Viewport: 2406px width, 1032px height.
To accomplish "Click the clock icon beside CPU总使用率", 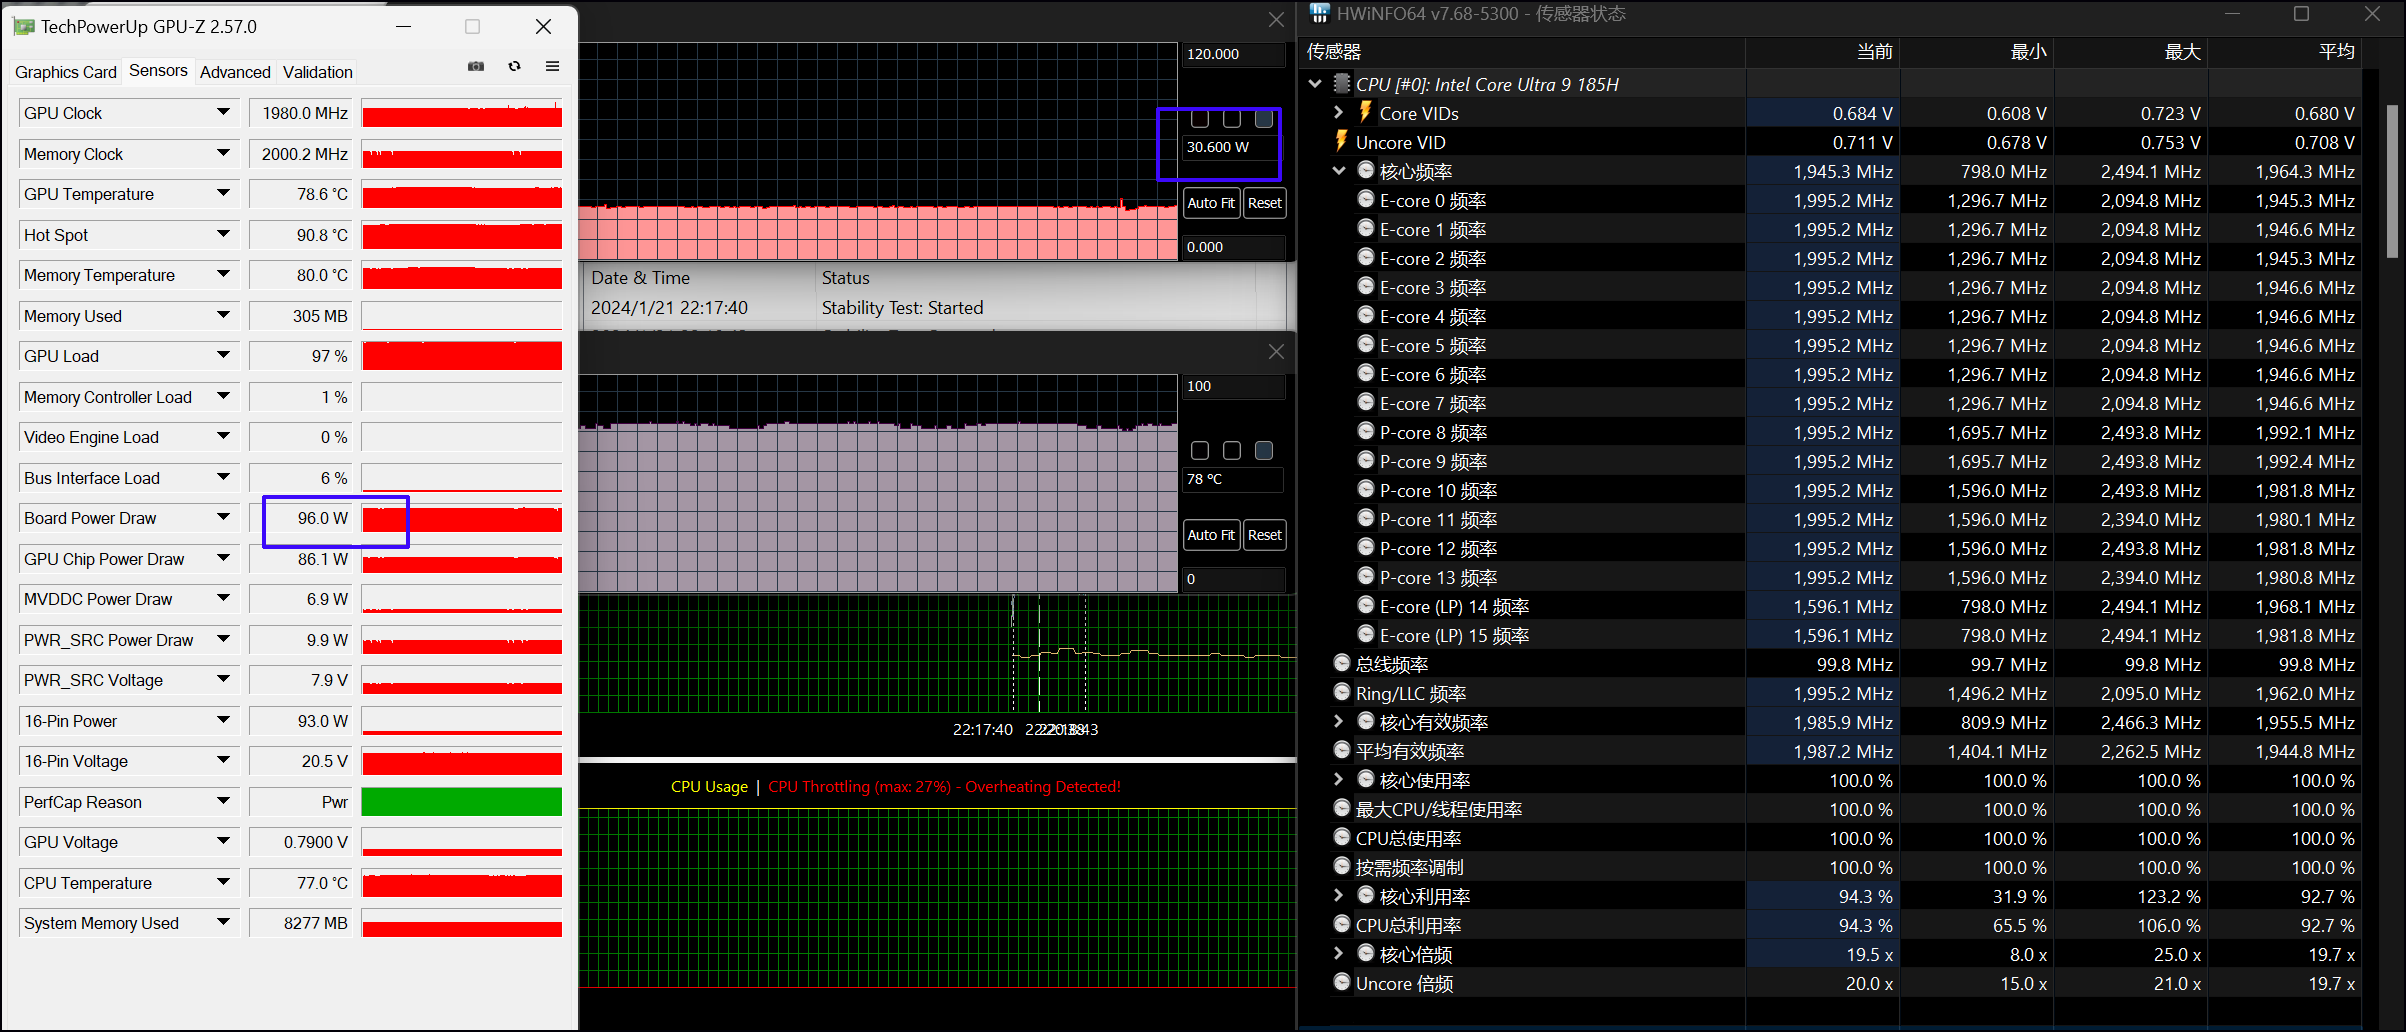I will (x=1342, y=837).
